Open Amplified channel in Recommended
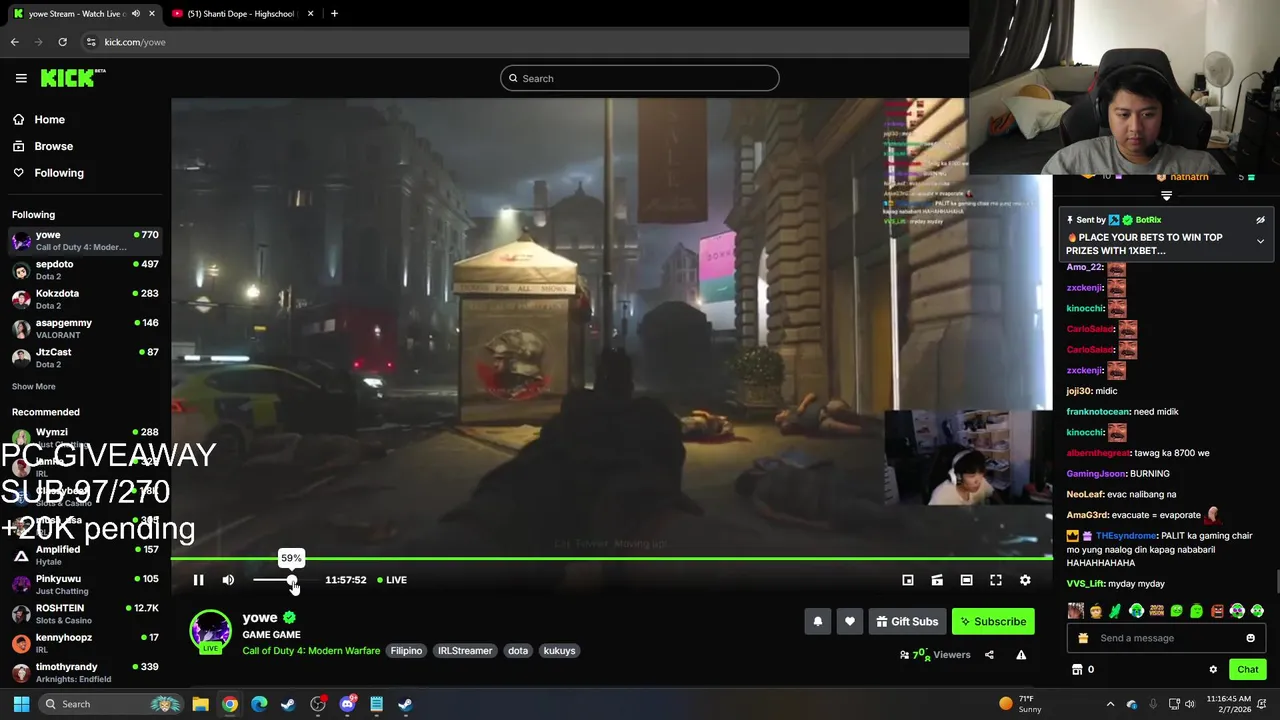1280x720 pixels. [x=85, y=555]
